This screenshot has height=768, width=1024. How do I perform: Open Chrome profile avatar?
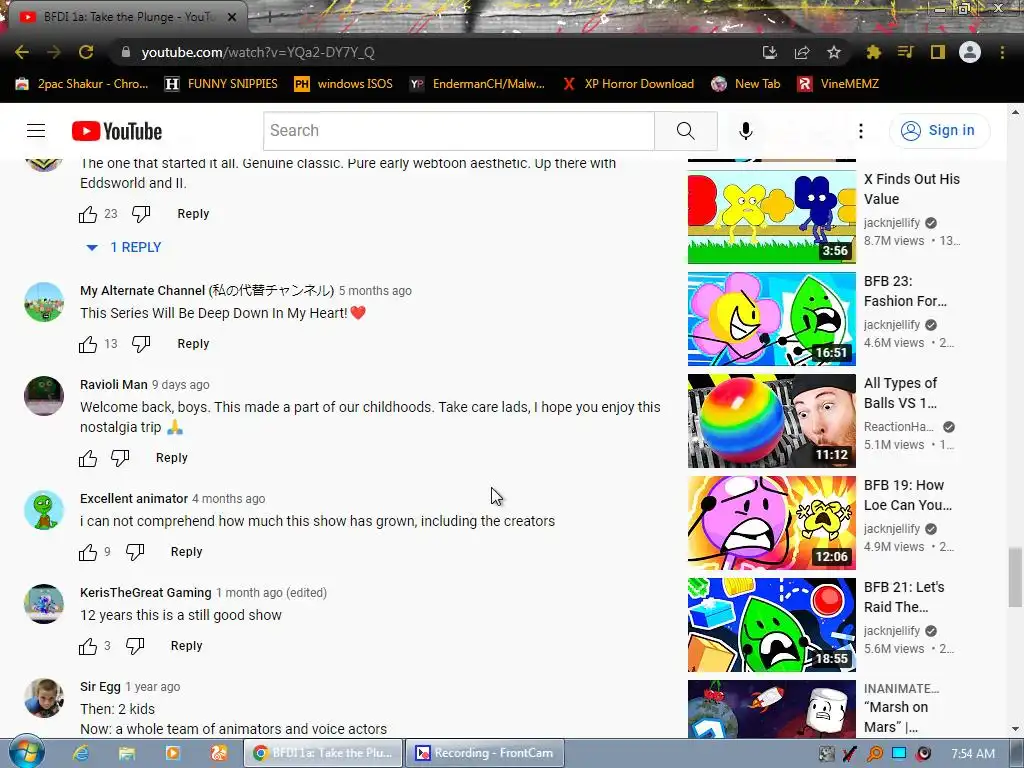click(970, 52)
